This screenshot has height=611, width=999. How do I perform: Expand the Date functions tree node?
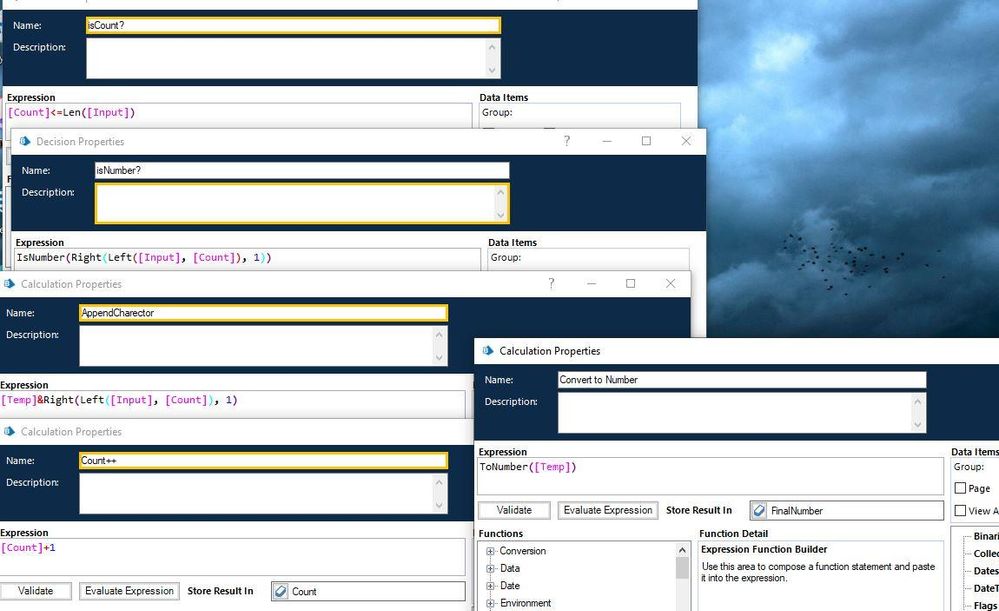[x=490, y=586]
